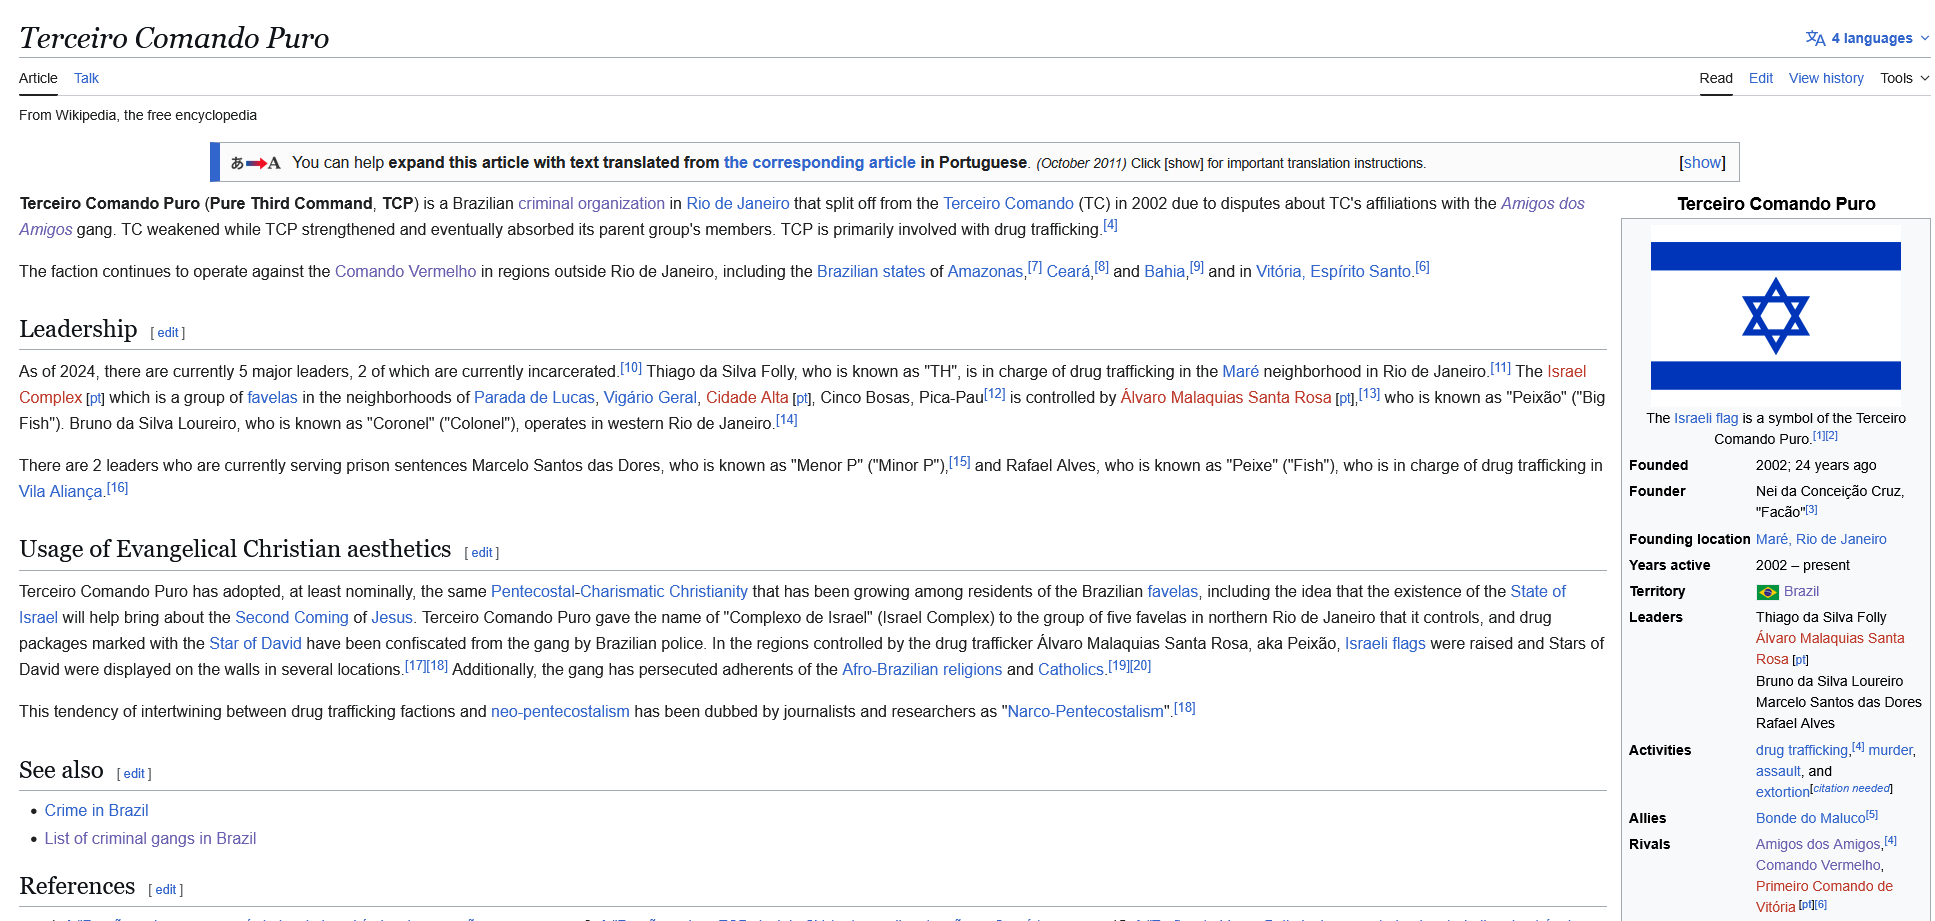Click the Brazil flag icon in infobox
The width and height of the screenshot is (1935, 921).
coord(1768,592)
